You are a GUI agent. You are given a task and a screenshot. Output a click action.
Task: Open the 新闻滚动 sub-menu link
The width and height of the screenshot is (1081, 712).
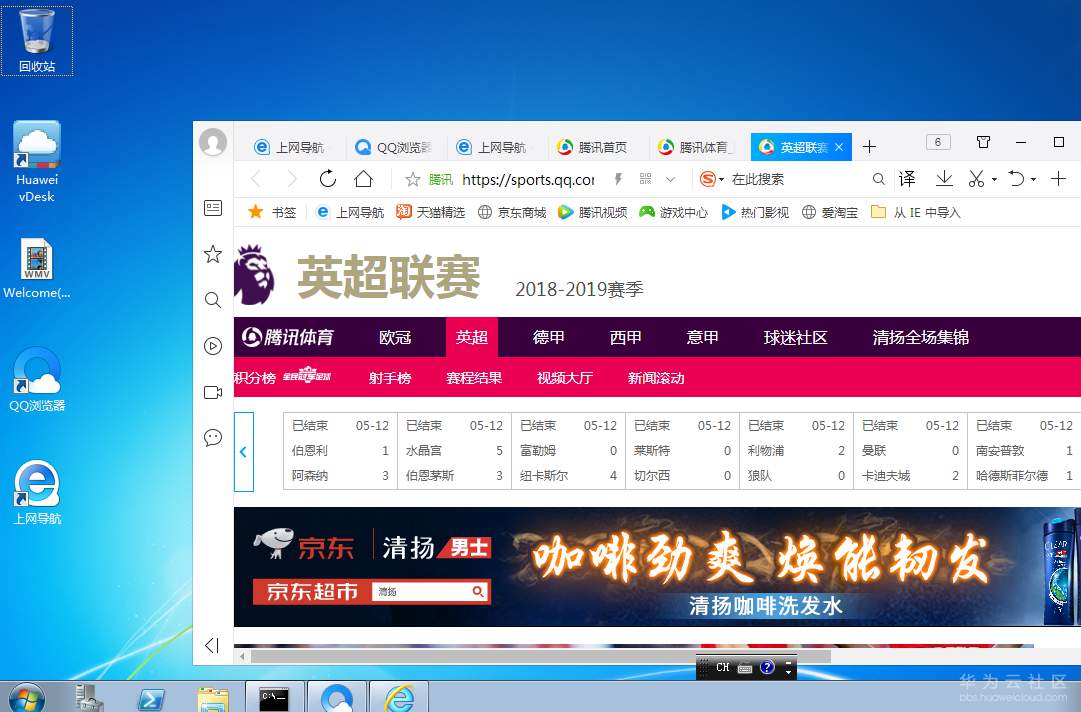[x=656, y=378]
